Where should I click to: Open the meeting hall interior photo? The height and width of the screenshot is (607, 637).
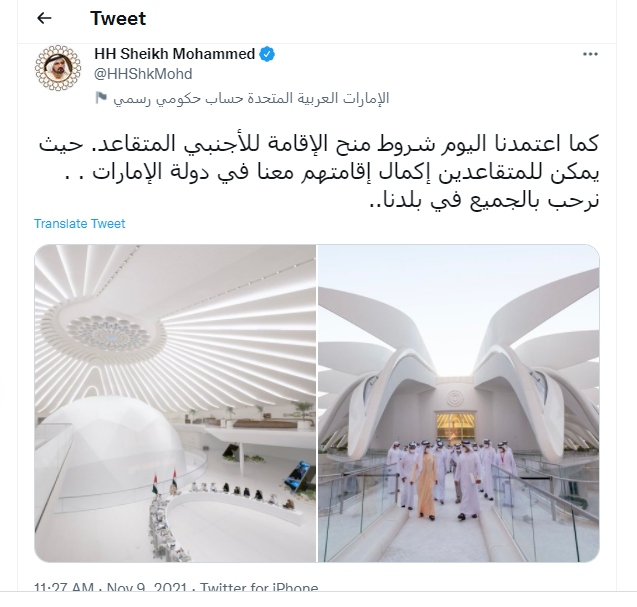[175, 403]
